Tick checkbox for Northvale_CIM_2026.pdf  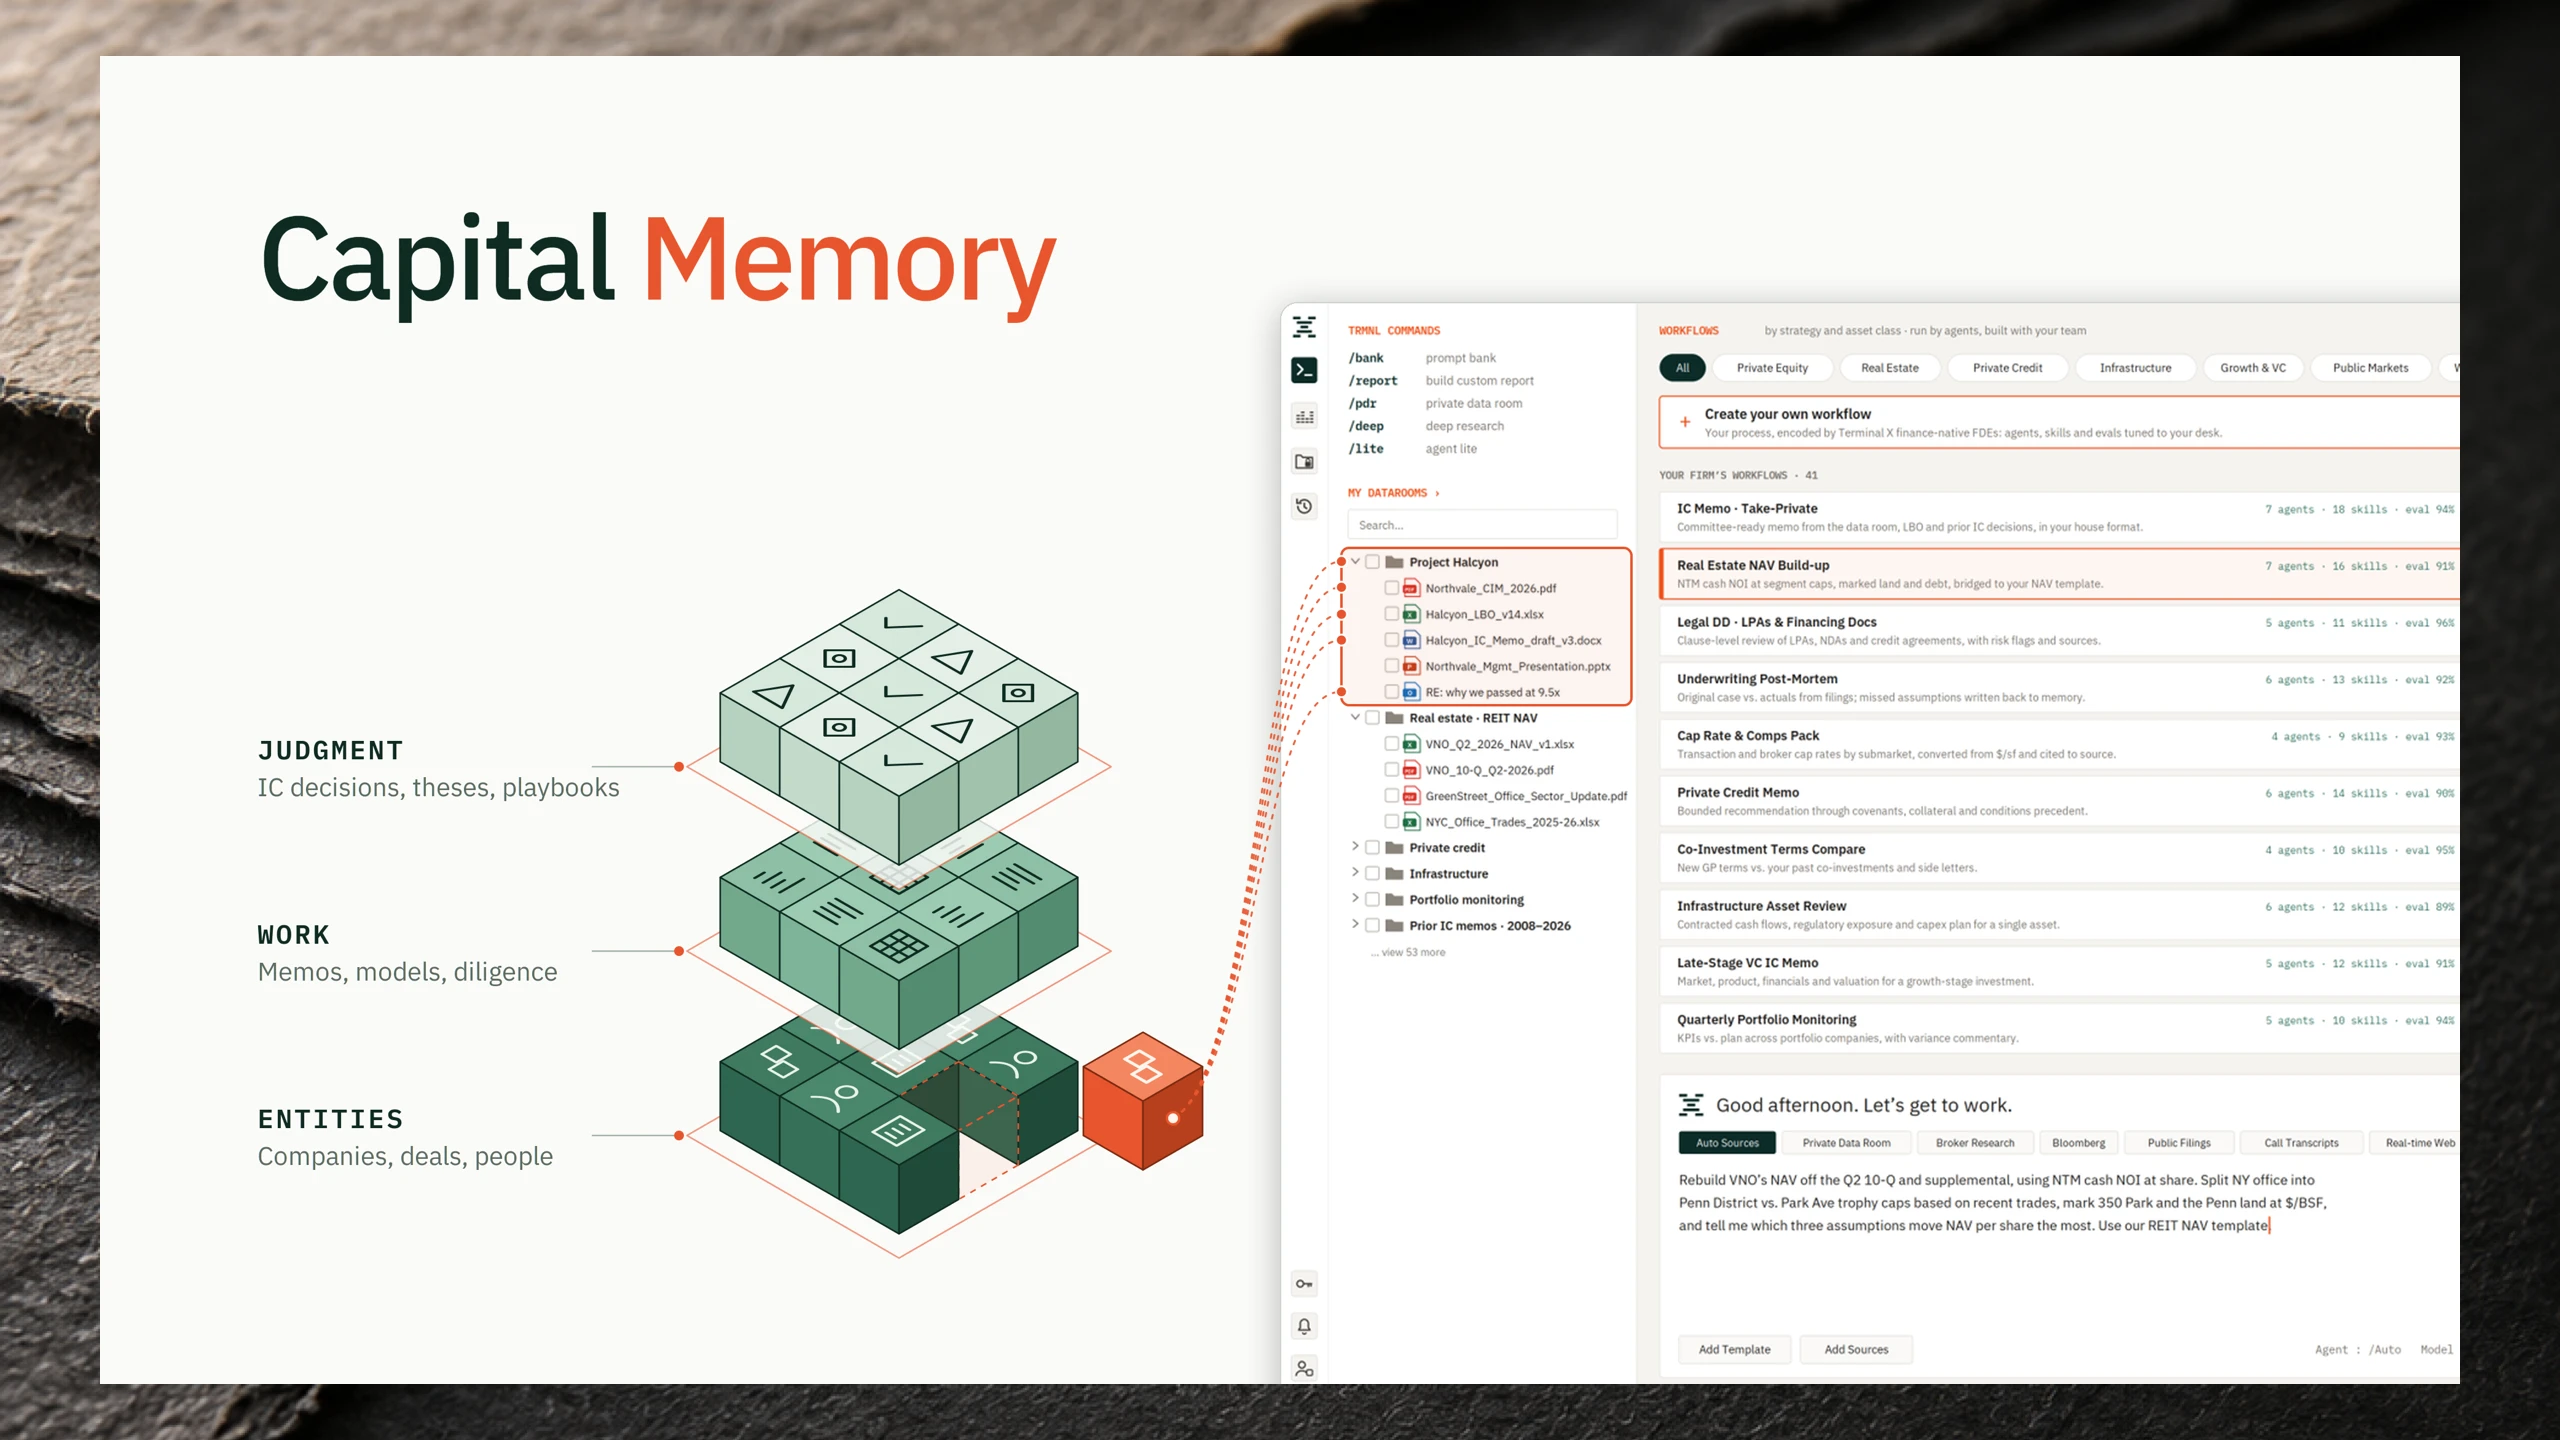(1391, 588)
